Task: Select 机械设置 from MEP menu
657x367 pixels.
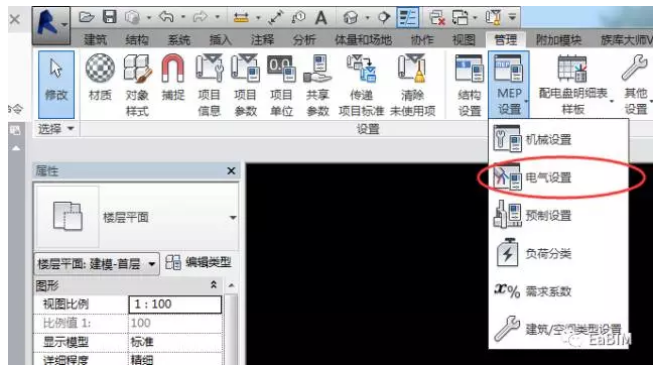Action: [x=559, y=140]
